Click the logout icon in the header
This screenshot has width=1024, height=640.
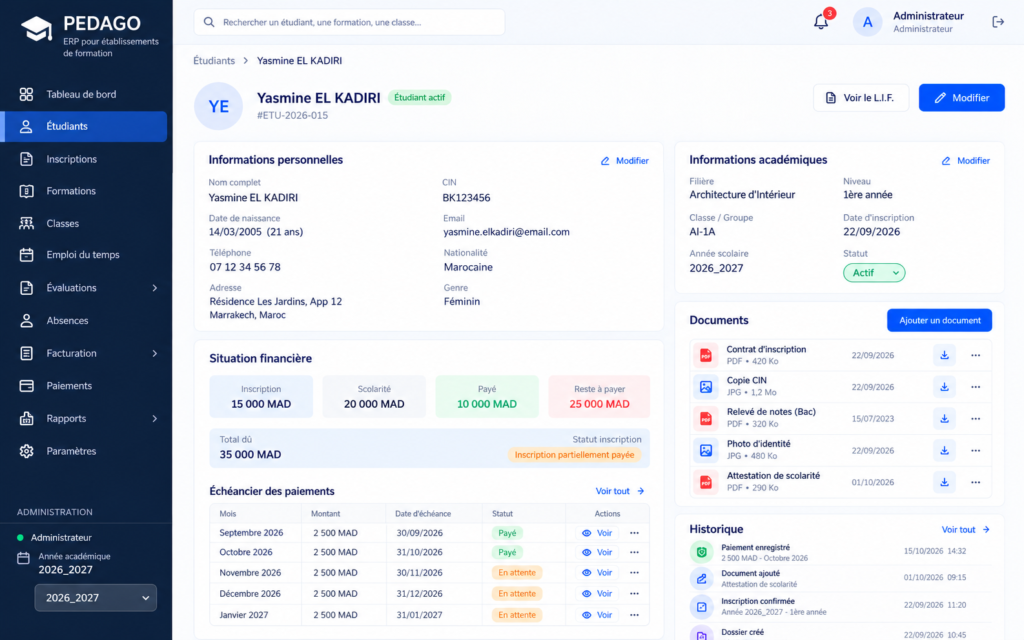[998, 22]
